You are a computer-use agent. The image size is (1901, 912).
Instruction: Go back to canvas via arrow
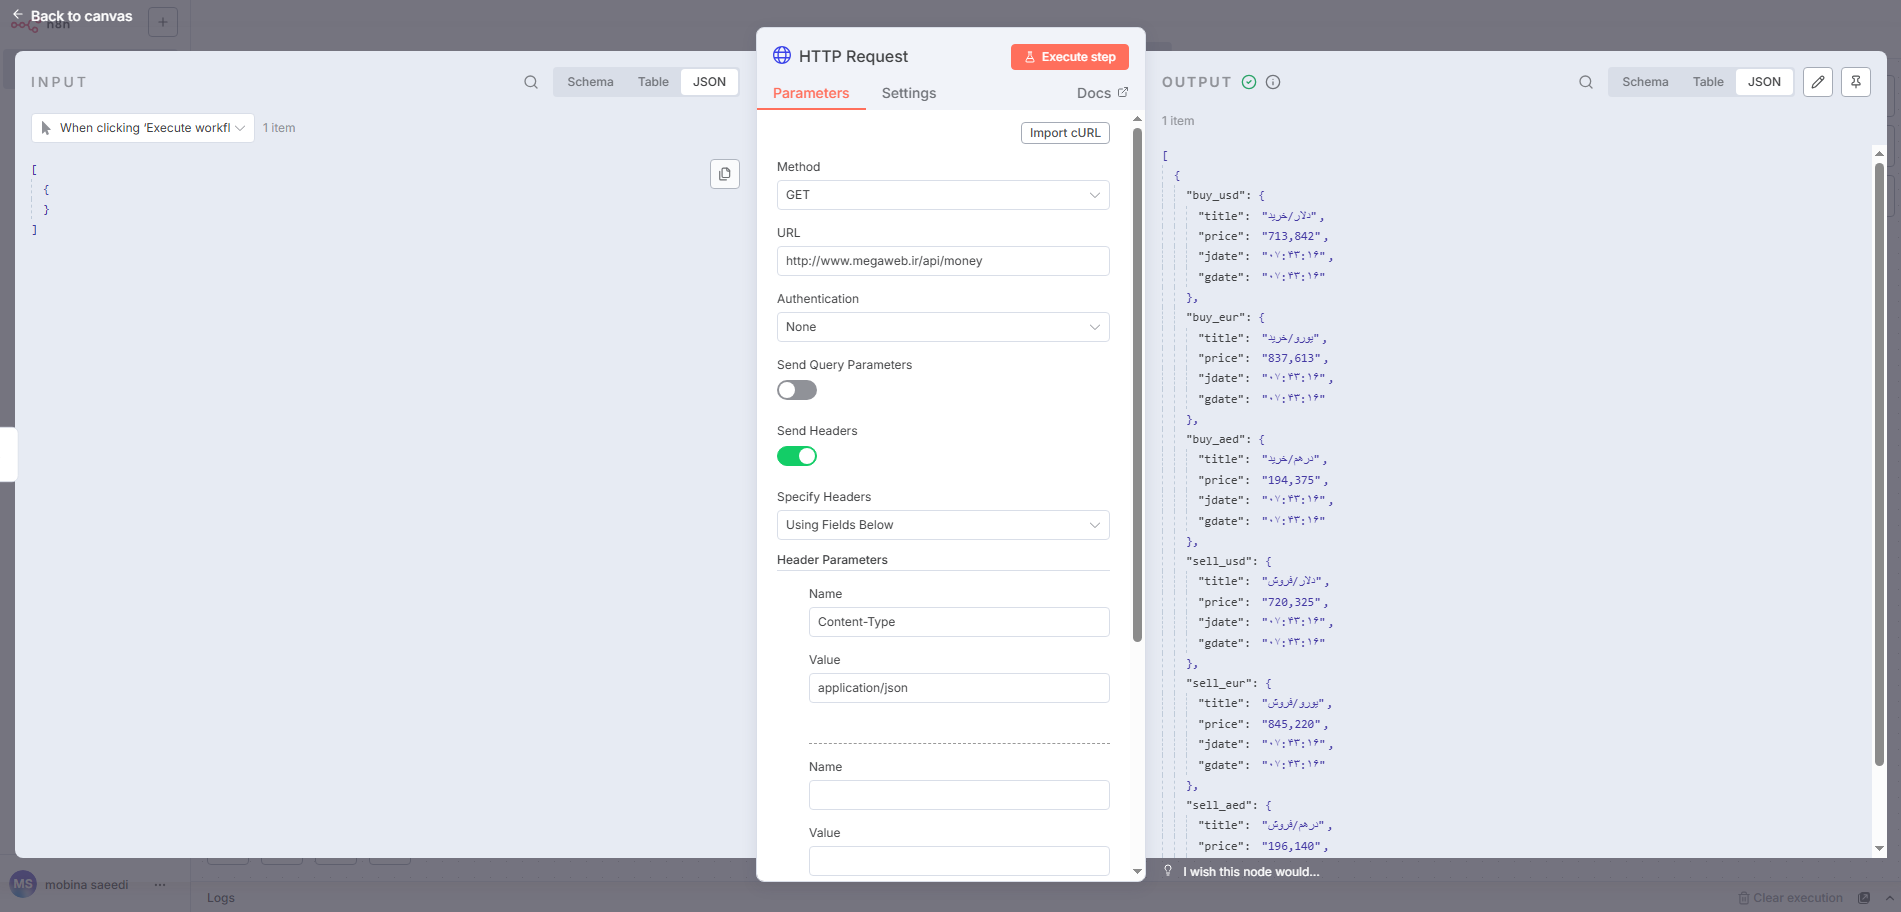pos(18,15)
